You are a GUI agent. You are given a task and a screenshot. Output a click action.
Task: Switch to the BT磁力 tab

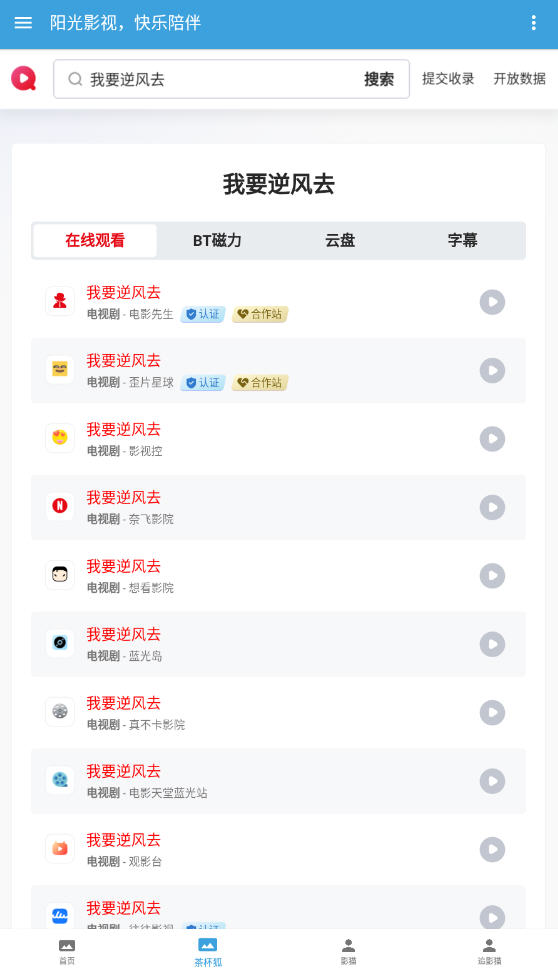point(217,240)
